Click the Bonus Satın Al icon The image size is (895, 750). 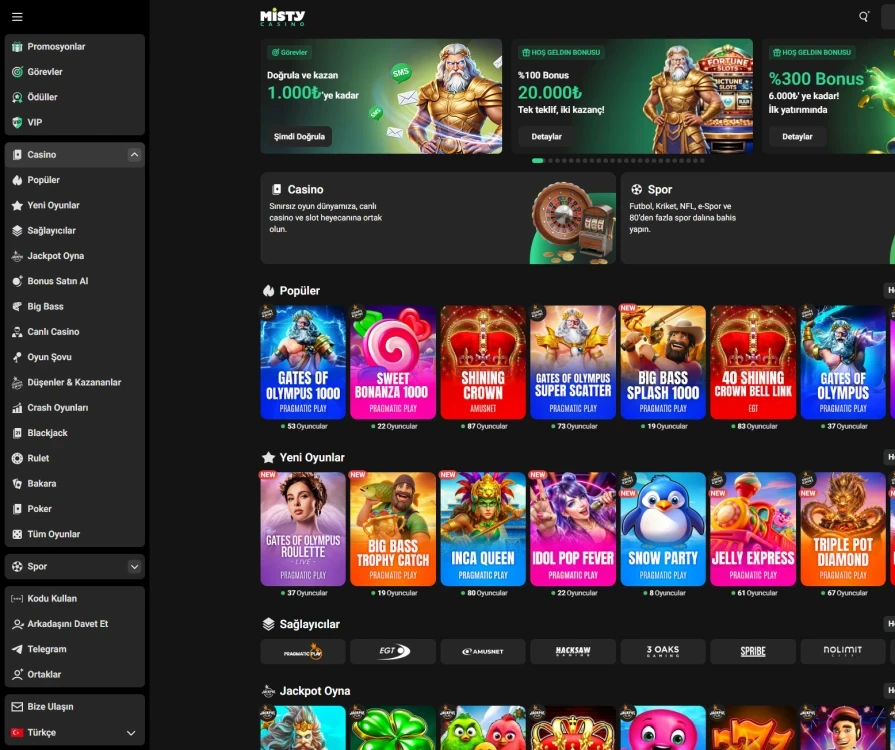[x=17, y=281]
